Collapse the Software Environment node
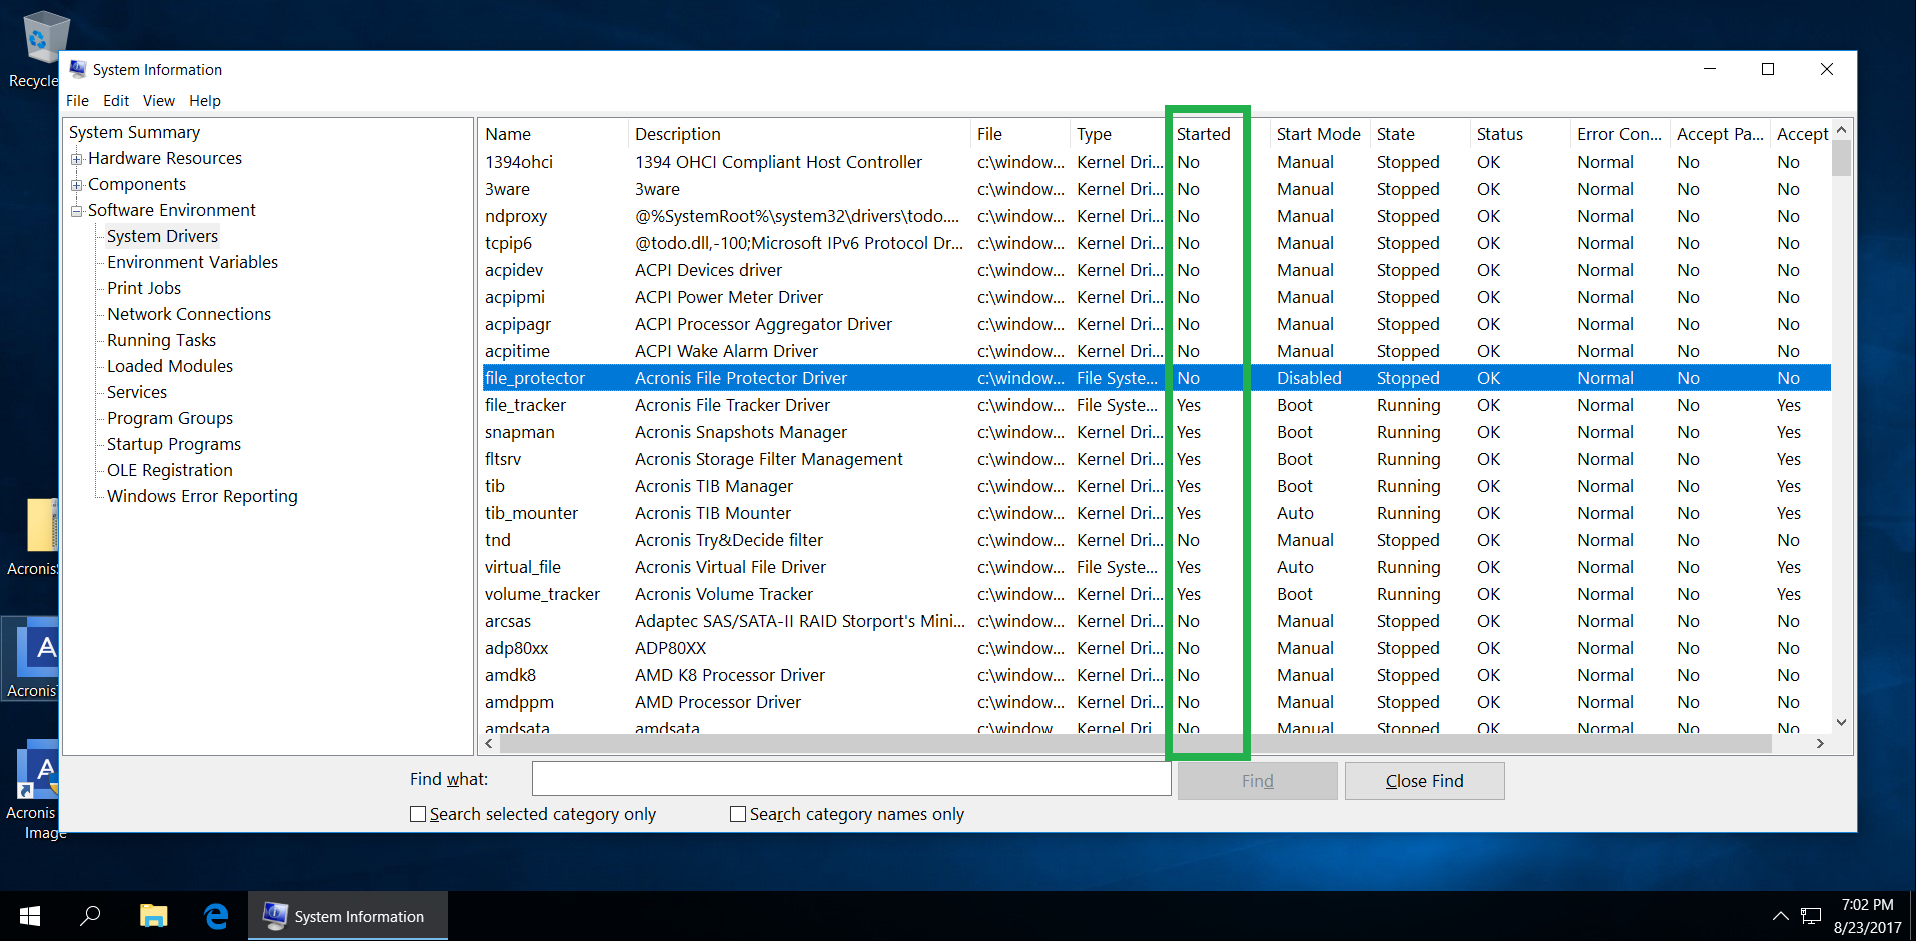Viewport: 1916px width, 941px height. click(76, 211)
